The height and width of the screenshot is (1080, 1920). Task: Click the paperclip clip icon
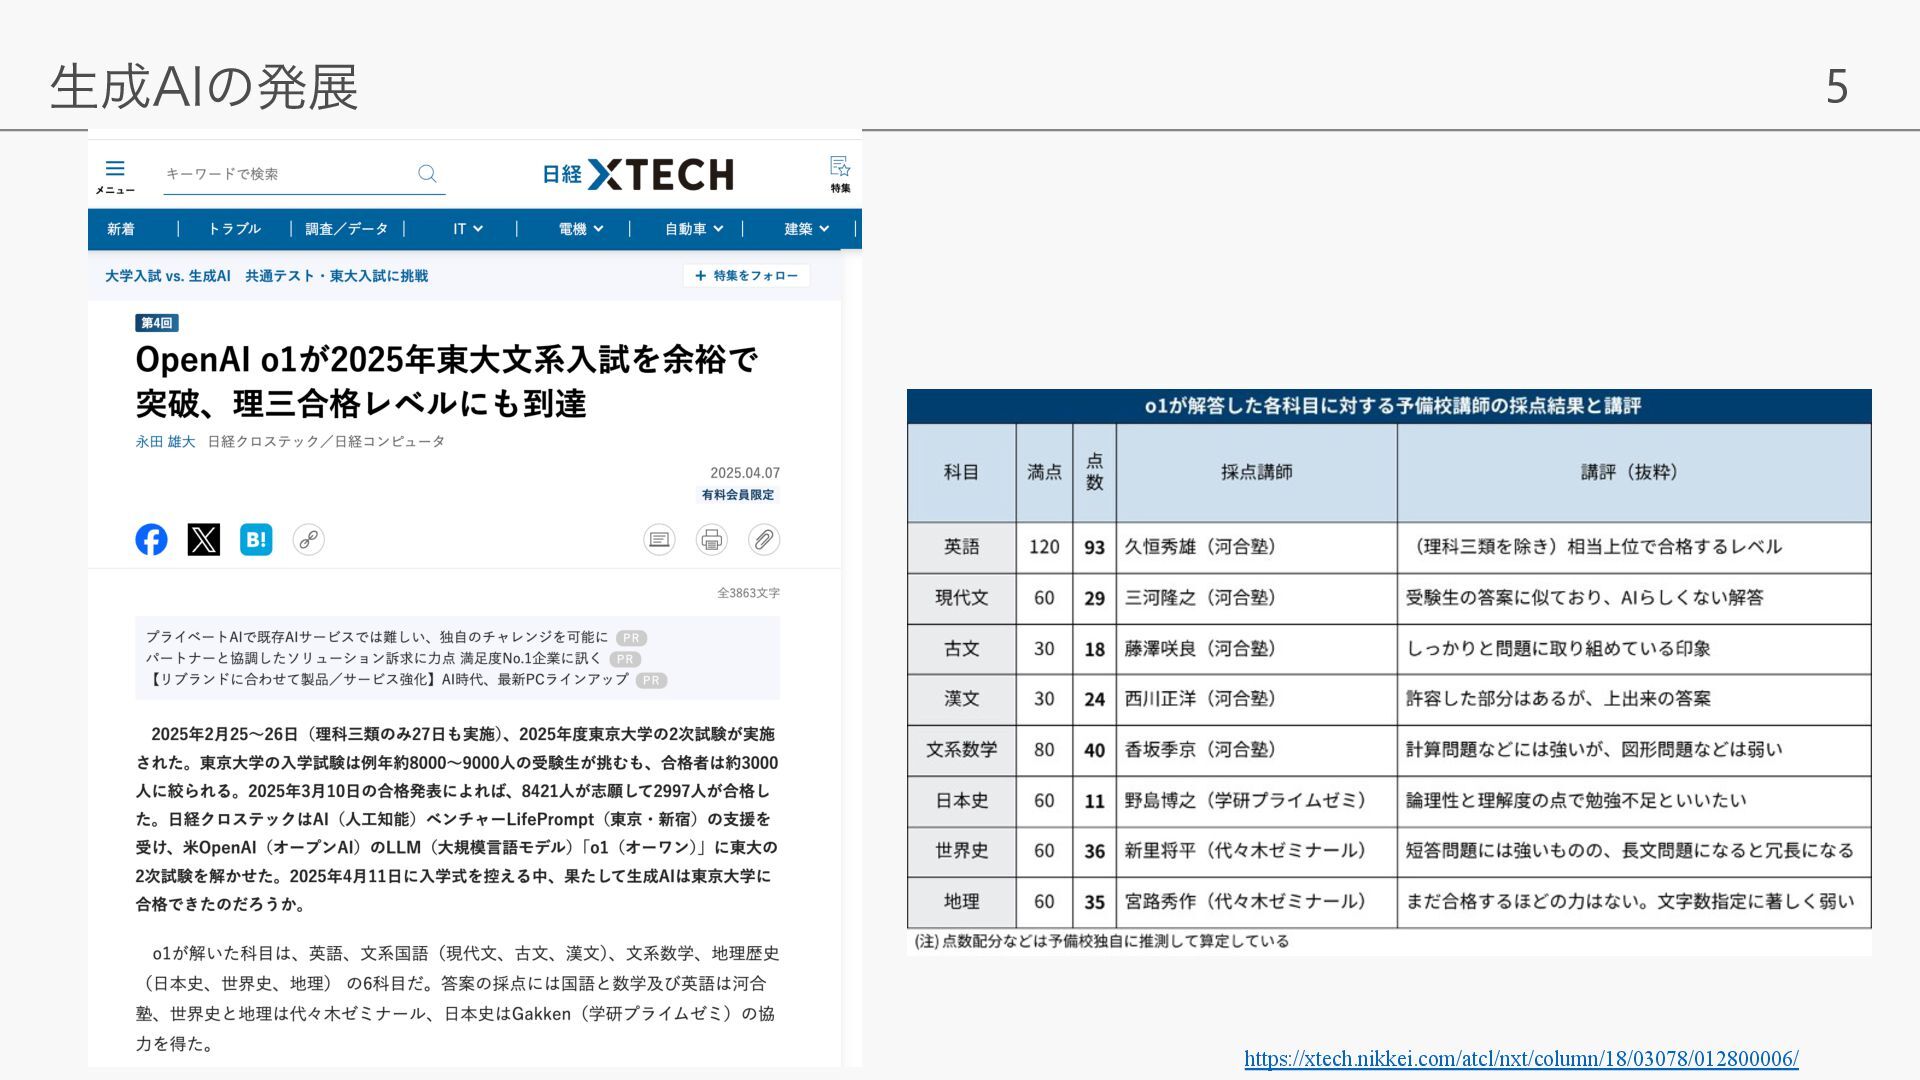pyautogui.click(x=763, y=540)
